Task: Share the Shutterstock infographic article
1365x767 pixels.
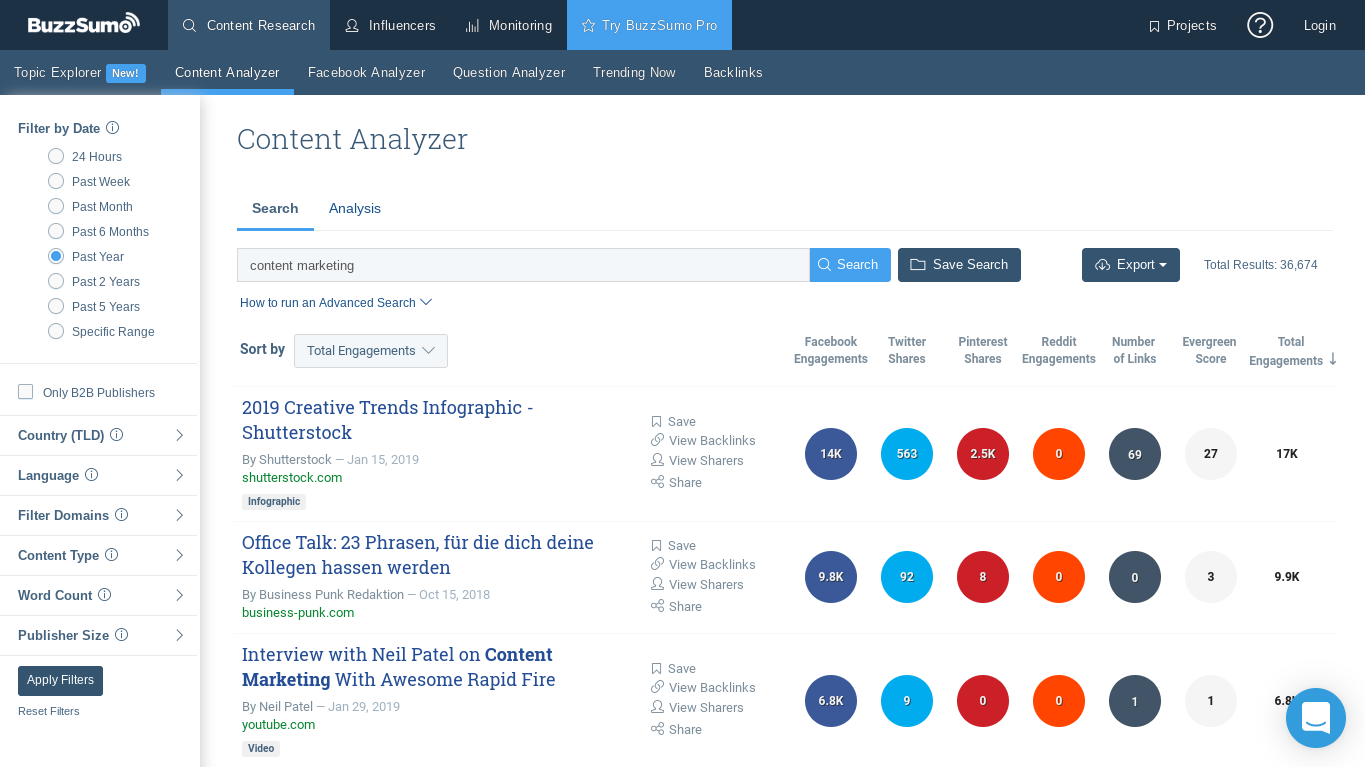Action: click(x=676, y=483)
